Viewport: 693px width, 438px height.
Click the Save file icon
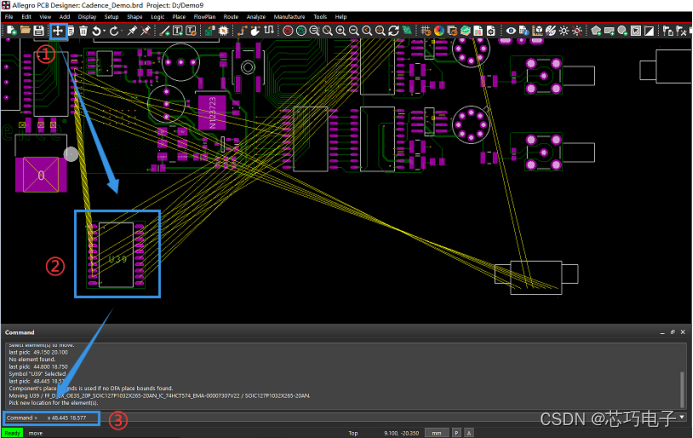coord(38,31)
